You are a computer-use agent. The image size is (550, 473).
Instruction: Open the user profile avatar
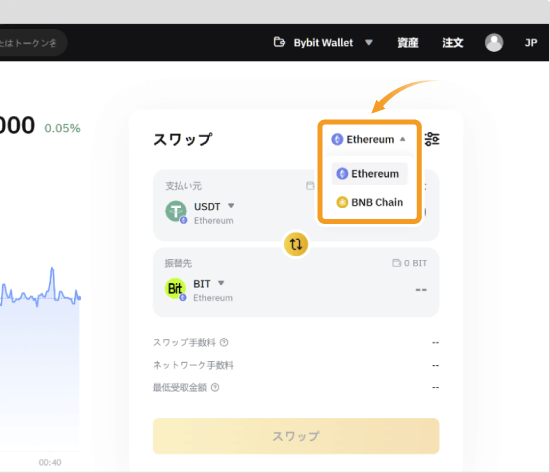pos(494,42)
